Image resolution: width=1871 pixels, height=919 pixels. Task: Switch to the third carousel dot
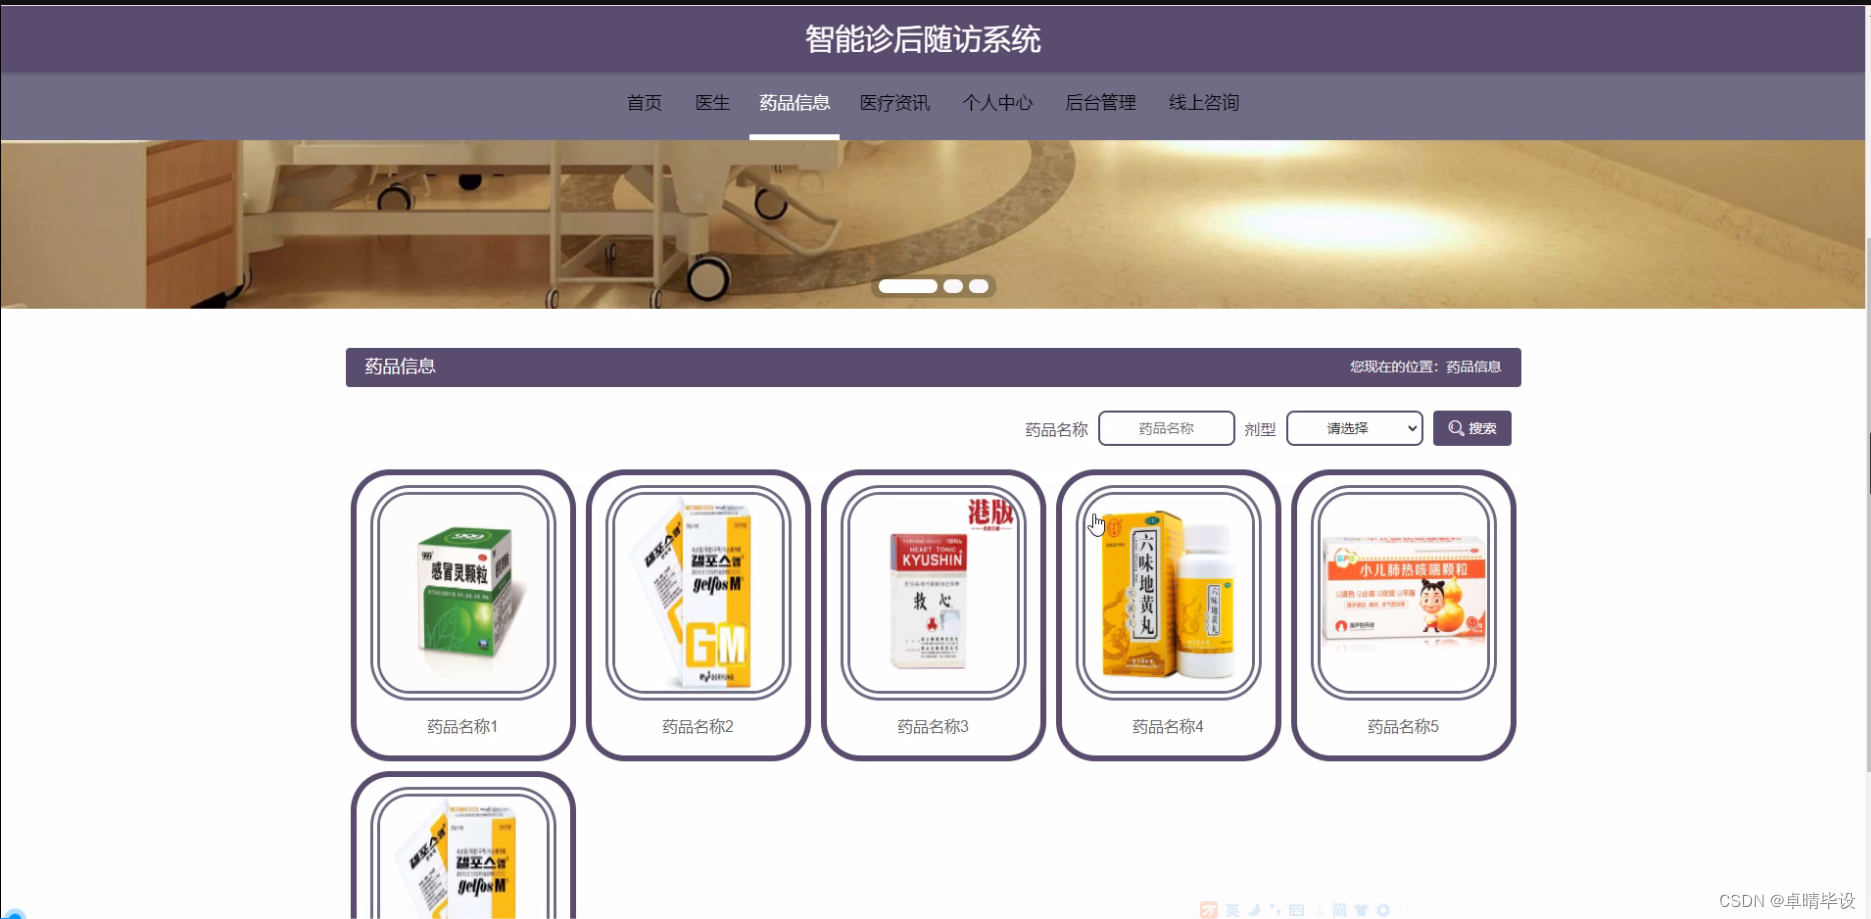(979, 286)
